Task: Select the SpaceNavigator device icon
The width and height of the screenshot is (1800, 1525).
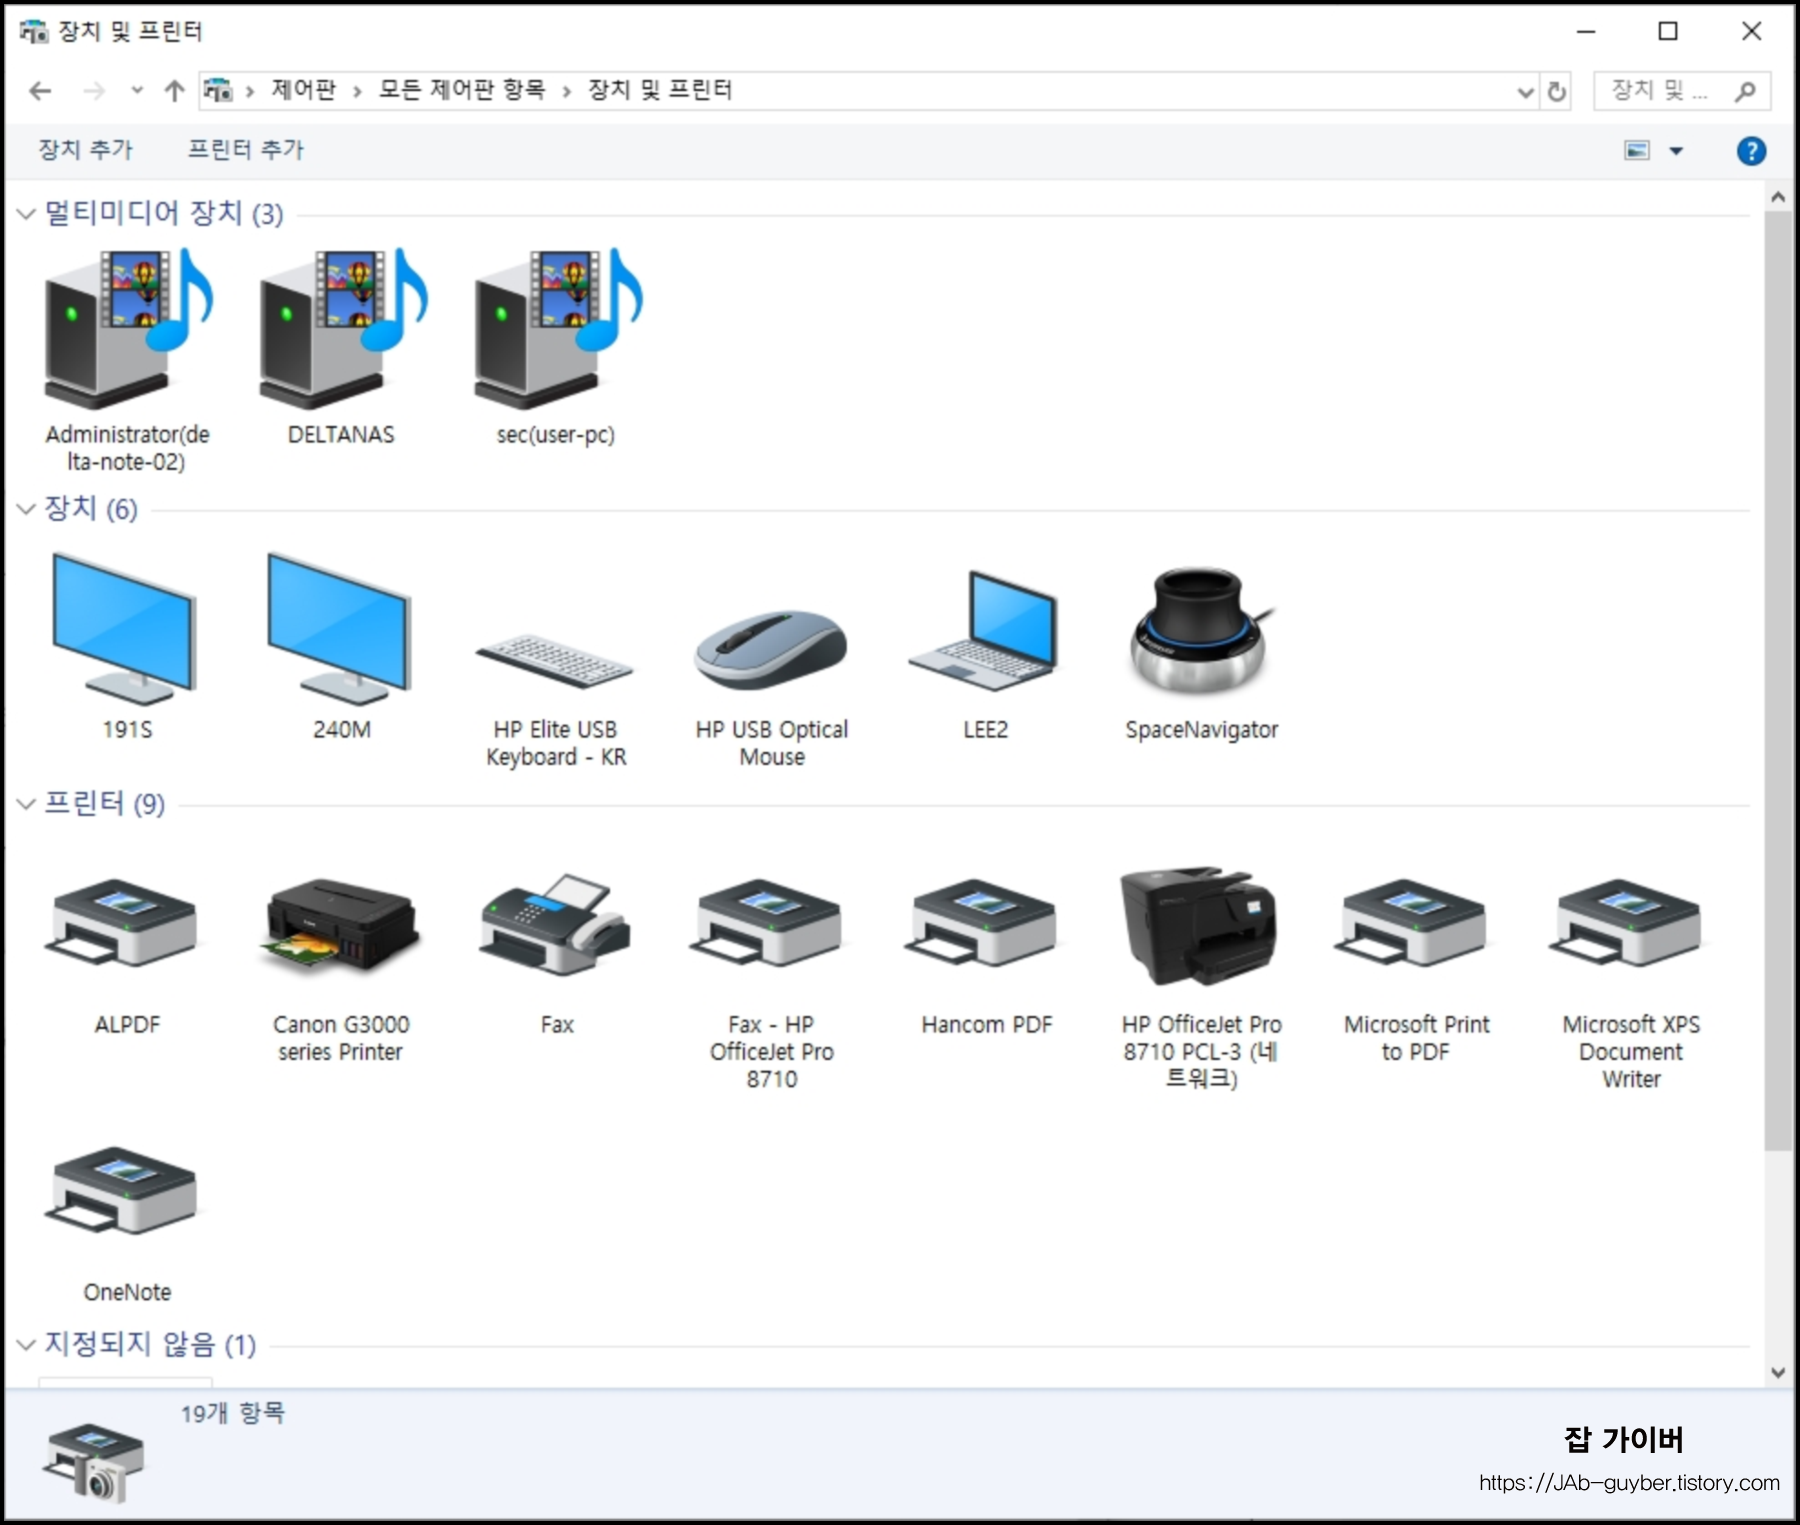Action: click(x=1201, y=630)
